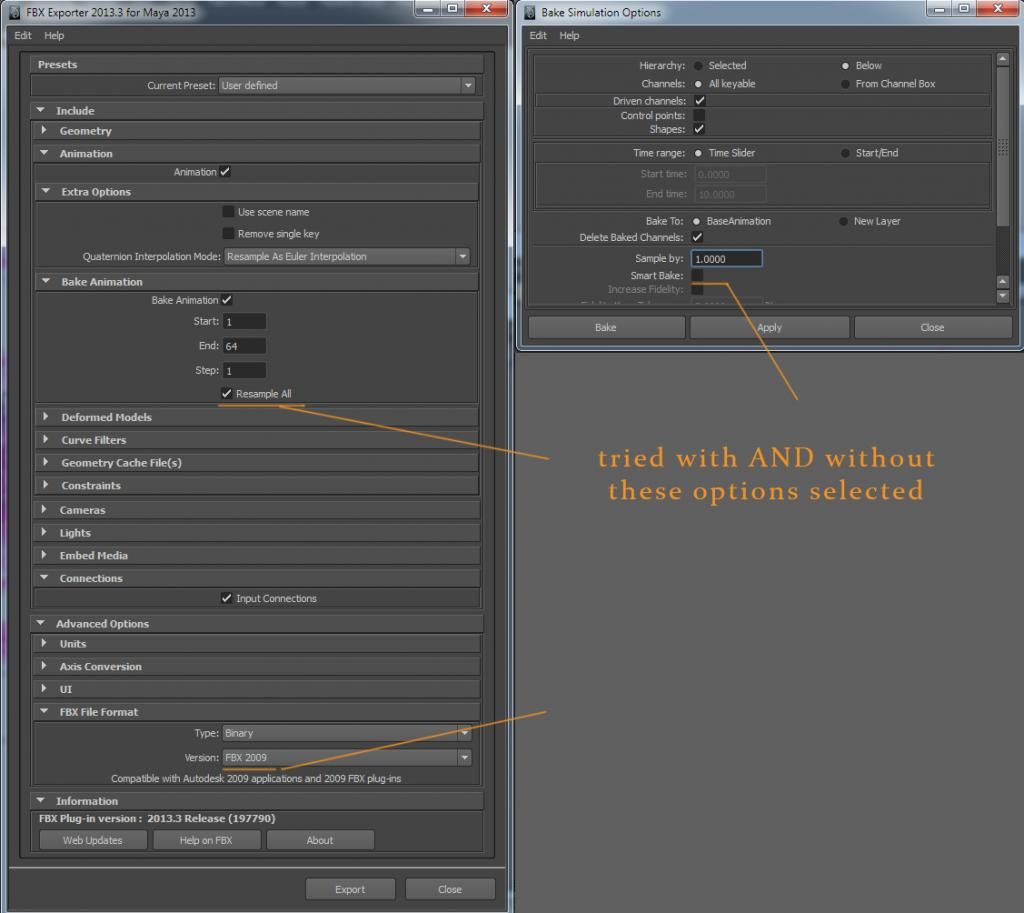This screenshot has width=1024, height=913.
Task: Click the About button
Action: tap(320, 840)
